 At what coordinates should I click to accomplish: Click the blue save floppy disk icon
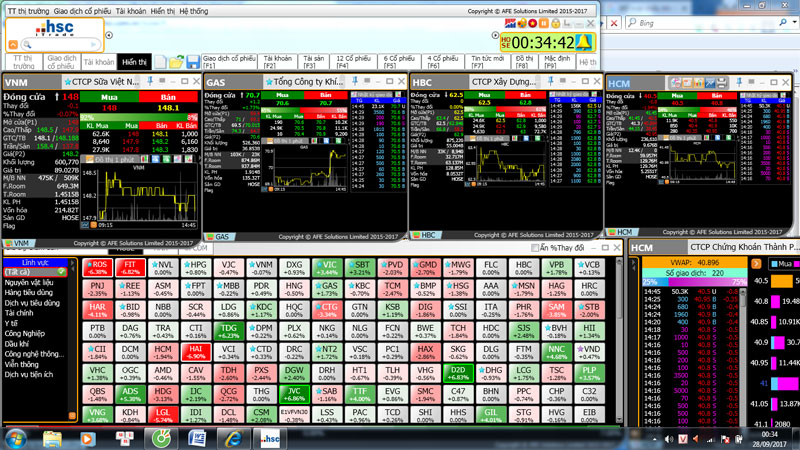(x=192, y=62)
